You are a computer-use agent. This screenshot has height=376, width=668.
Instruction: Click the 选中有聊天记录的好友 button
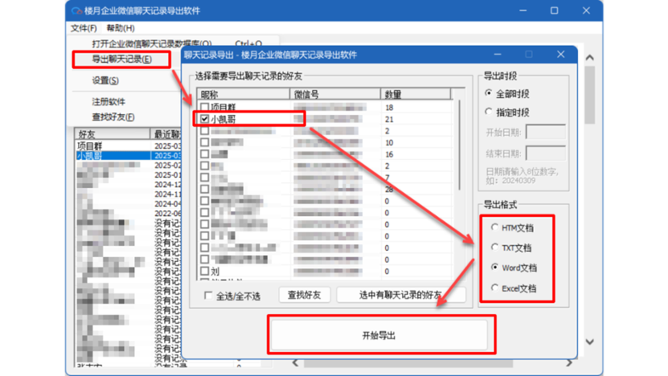401,295
